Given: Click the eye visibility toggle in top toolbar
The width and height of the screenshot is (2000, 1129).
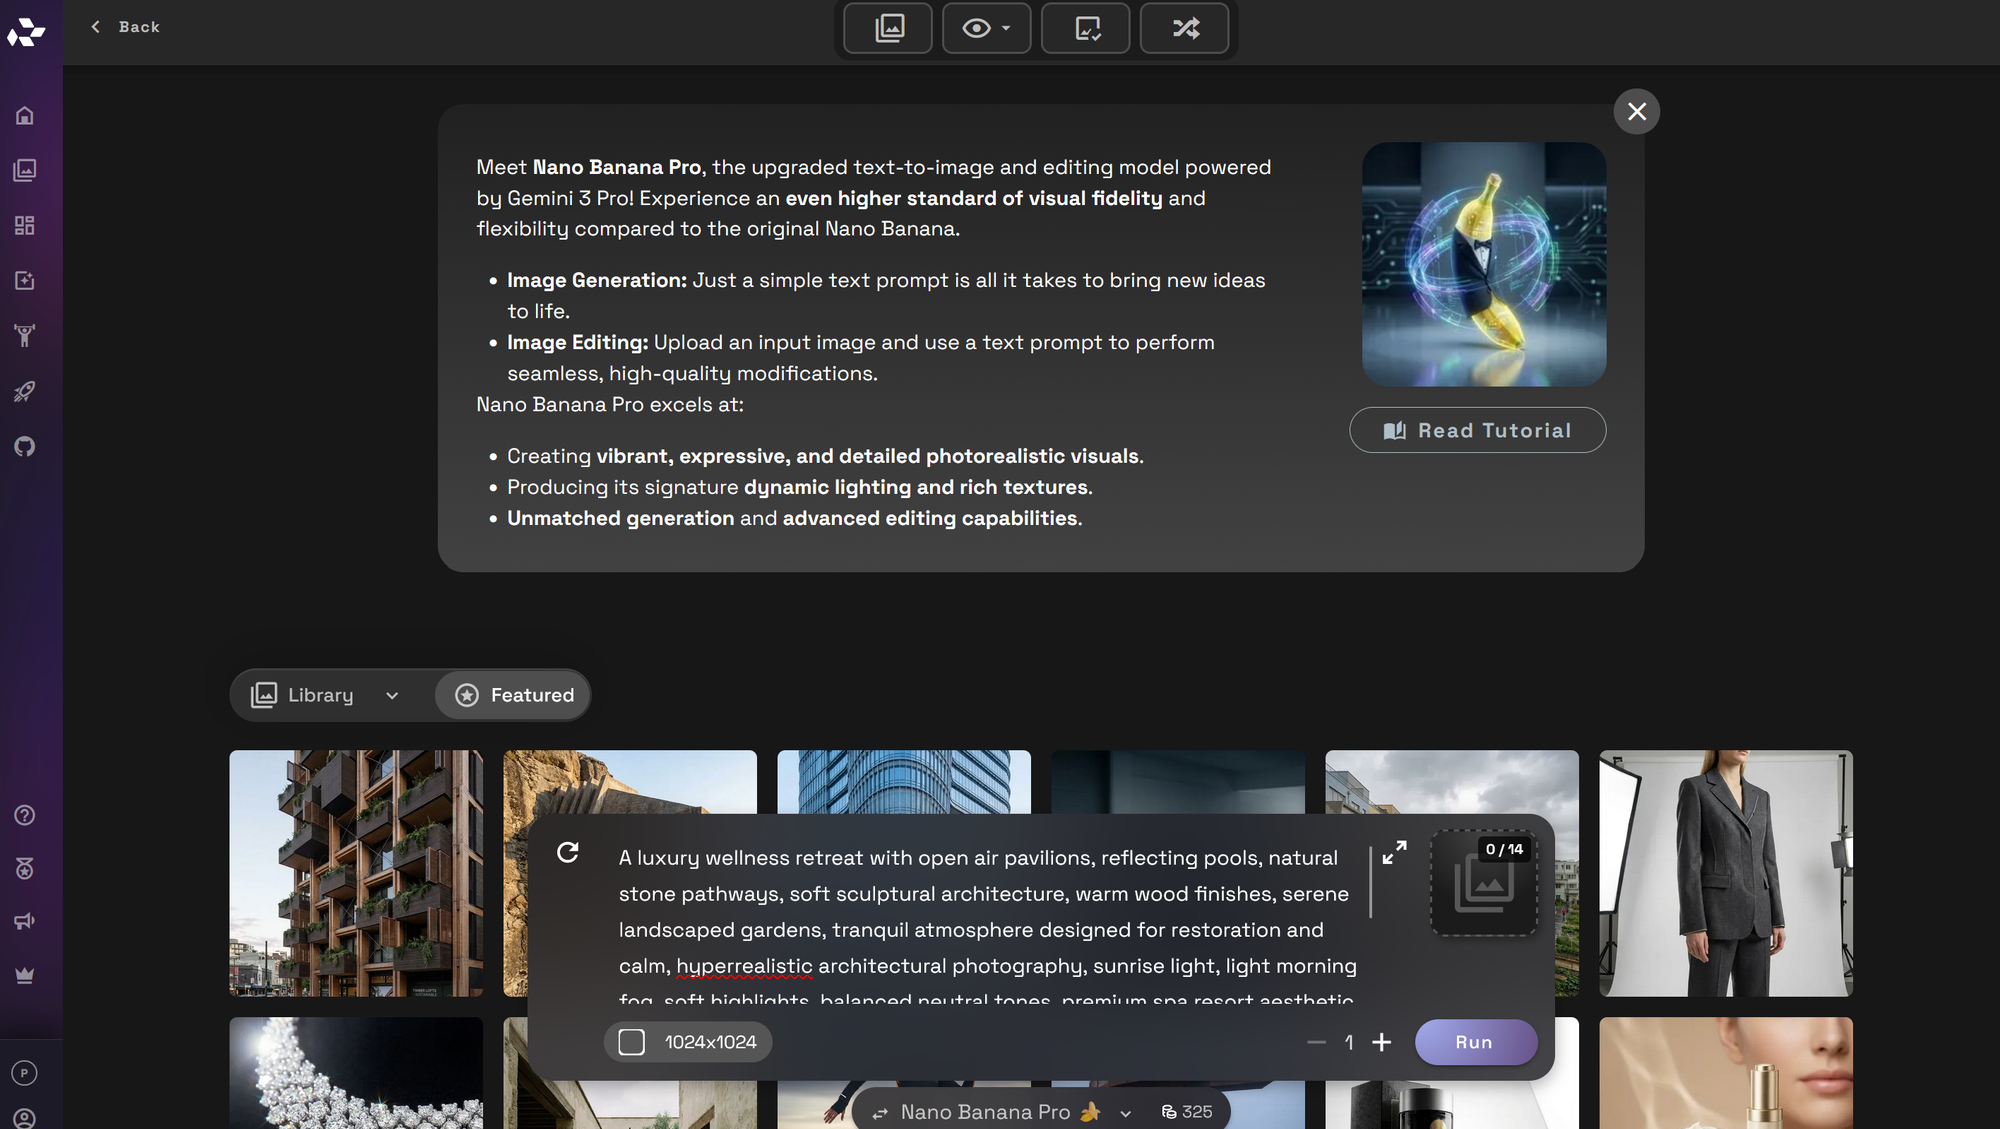Looking at the screenshot, I should pos(977,28).
